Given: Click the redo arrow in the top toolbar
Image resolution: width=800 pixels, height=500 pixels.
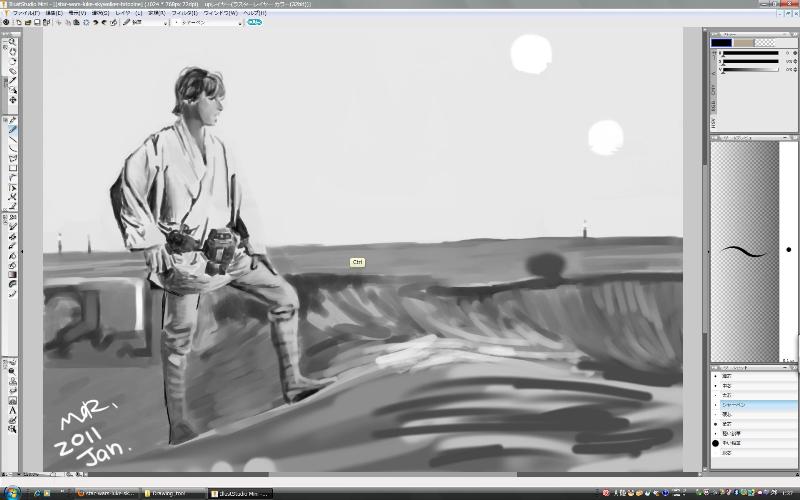Looking at the screenshot, I should (x=104, y=22).
